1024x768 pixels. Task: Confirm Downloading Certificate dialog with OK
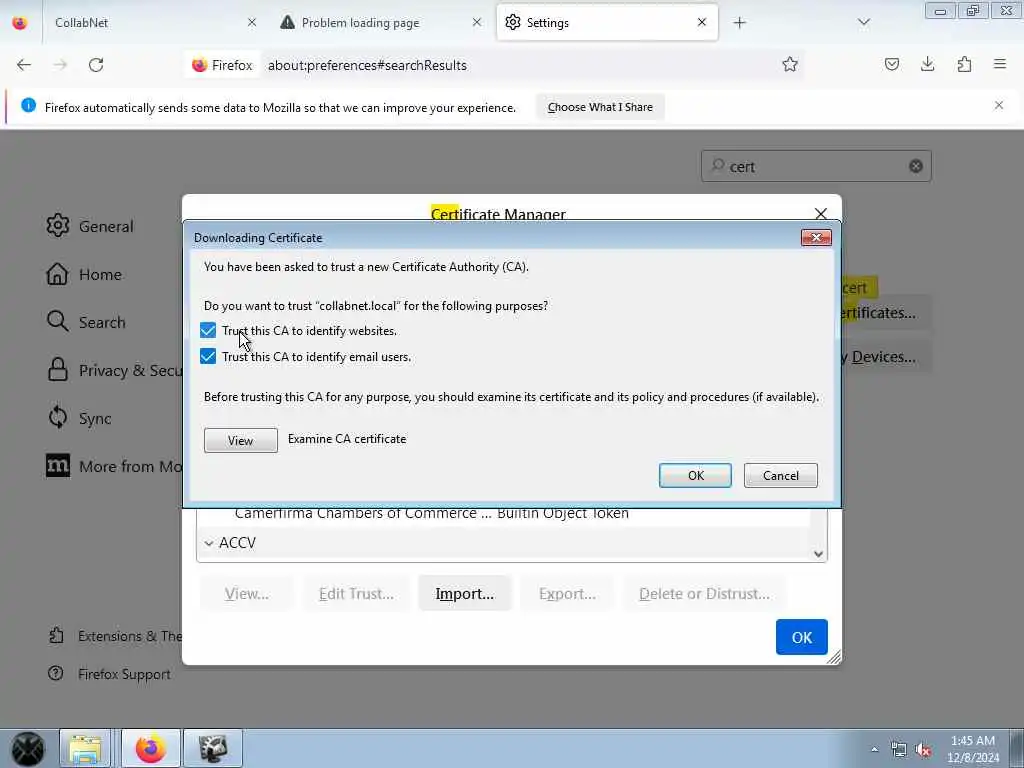(x=695, y=475)
